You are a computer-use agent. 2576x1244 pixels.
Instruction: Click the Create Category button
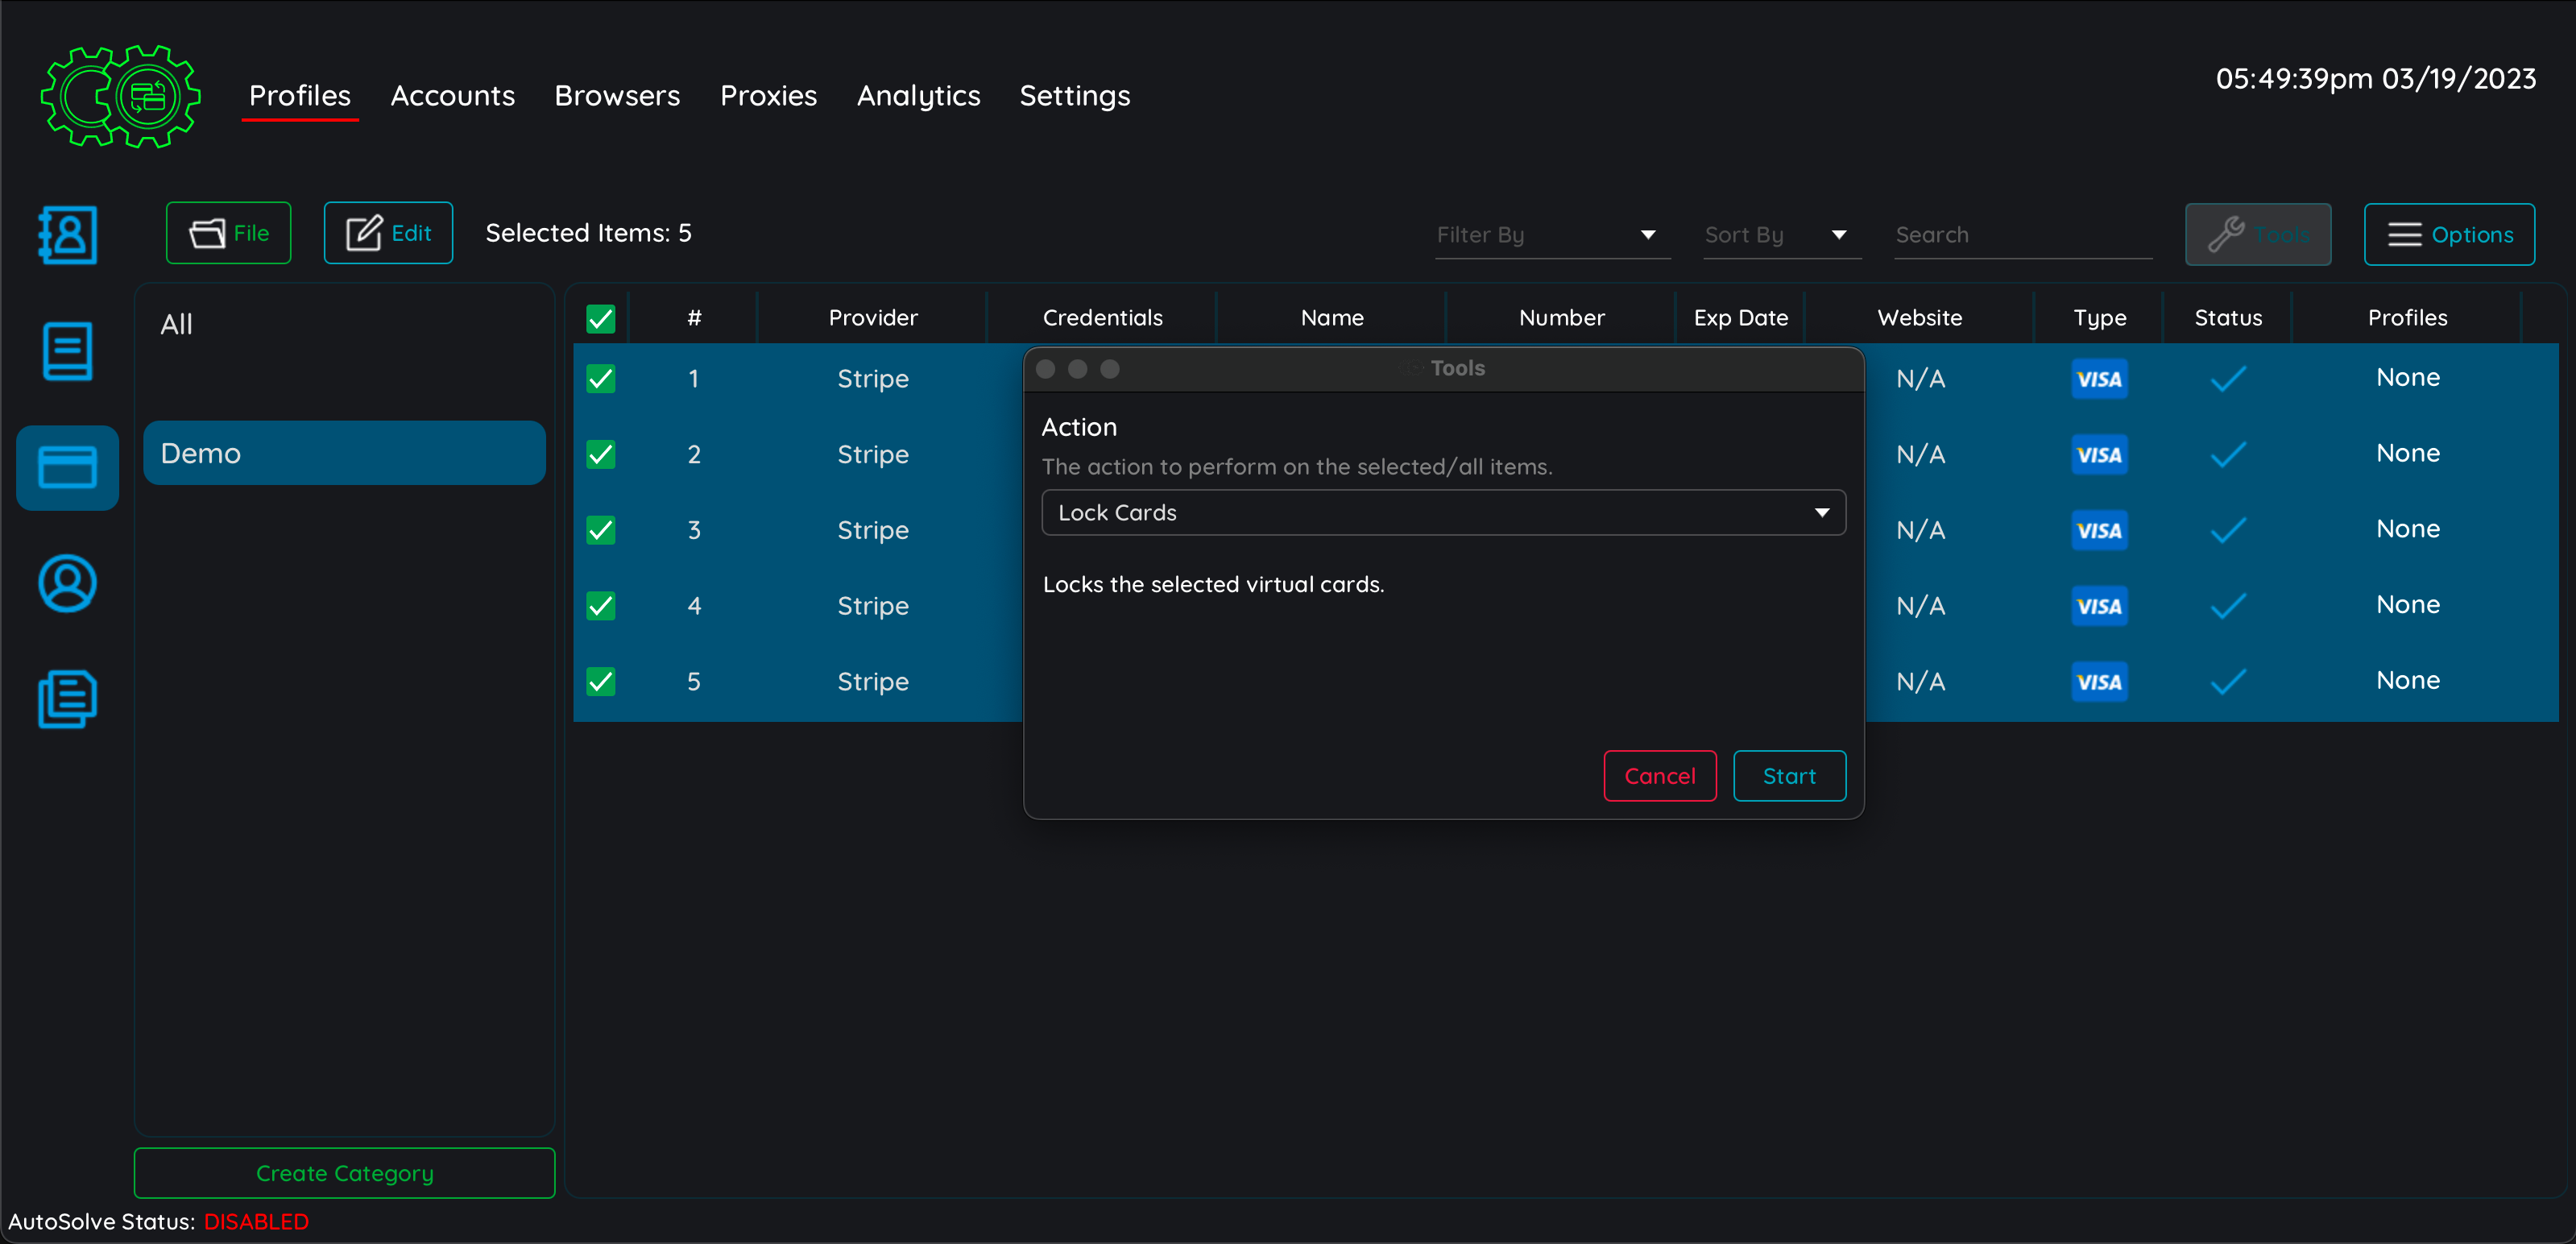[x=344, y=1173]
